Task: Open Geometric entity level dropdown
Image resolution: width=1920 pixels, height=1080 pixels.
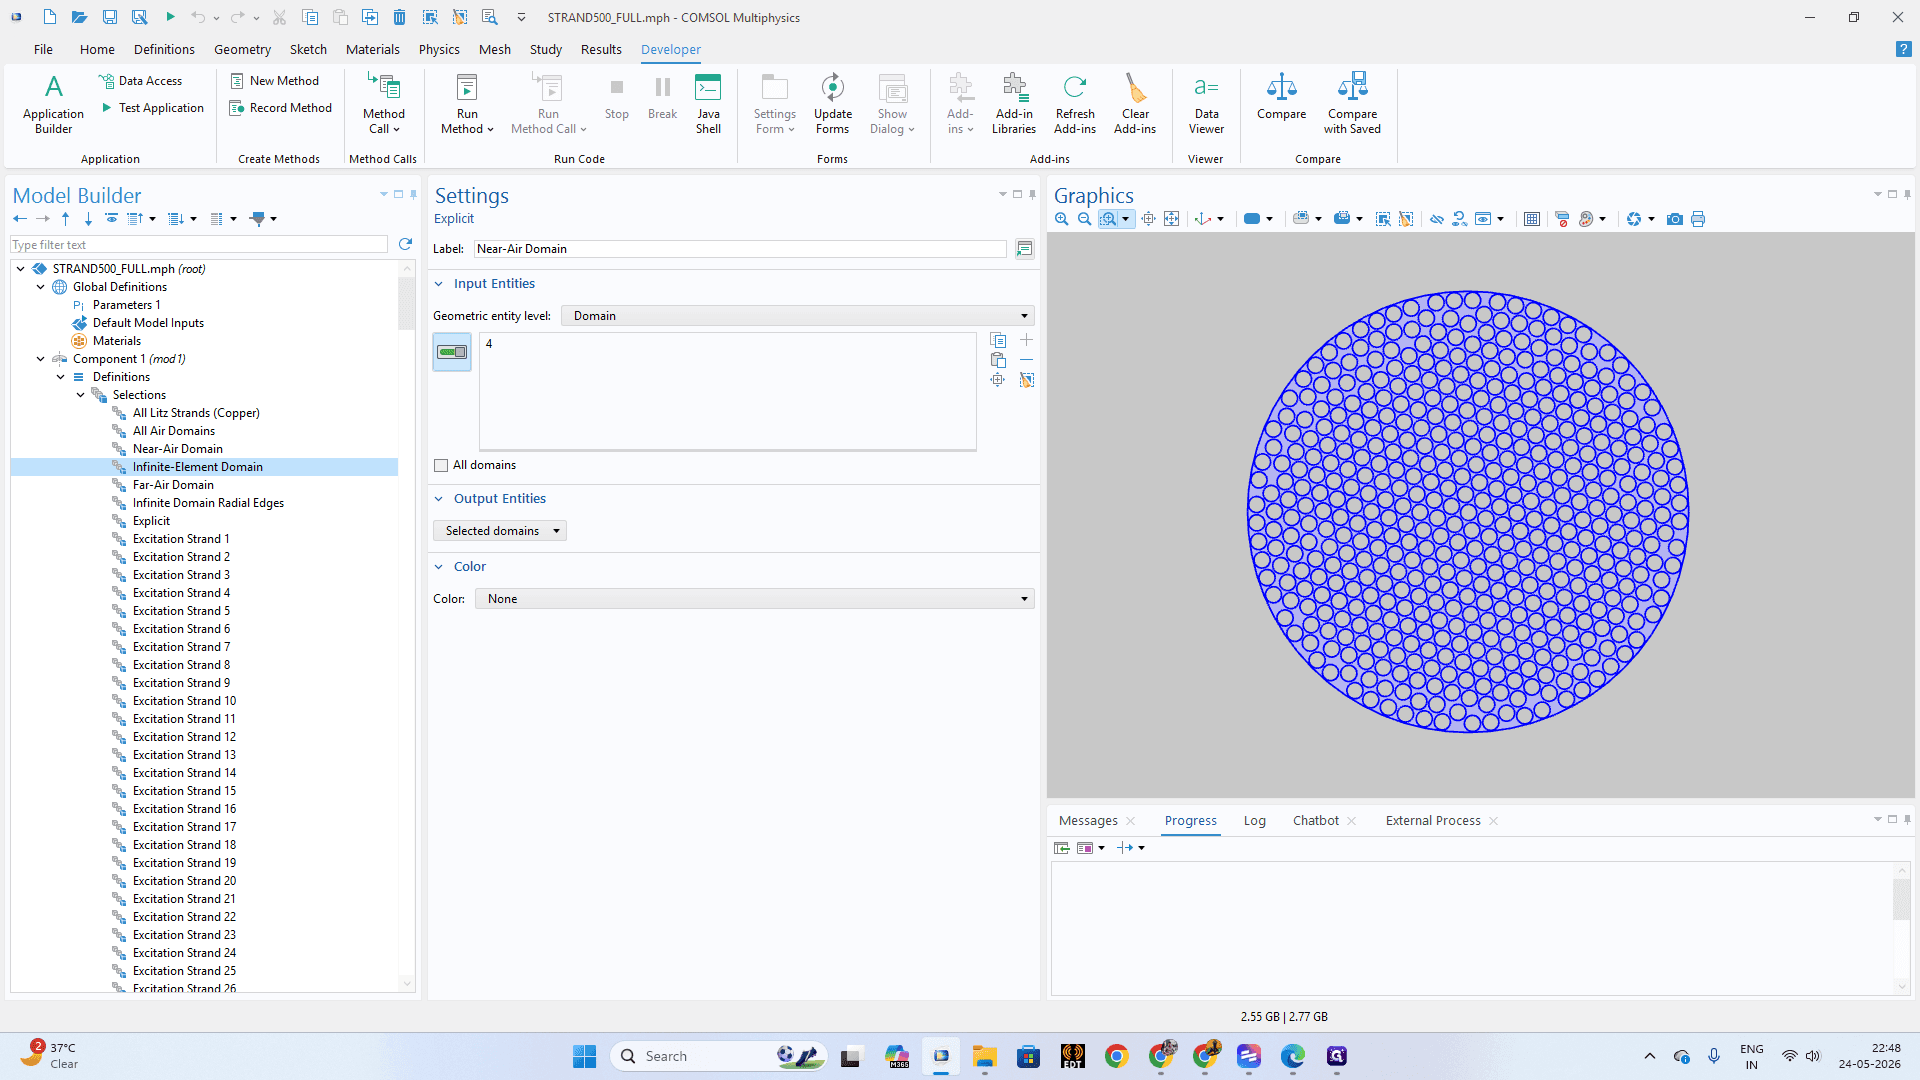Action: pos(797,316)
